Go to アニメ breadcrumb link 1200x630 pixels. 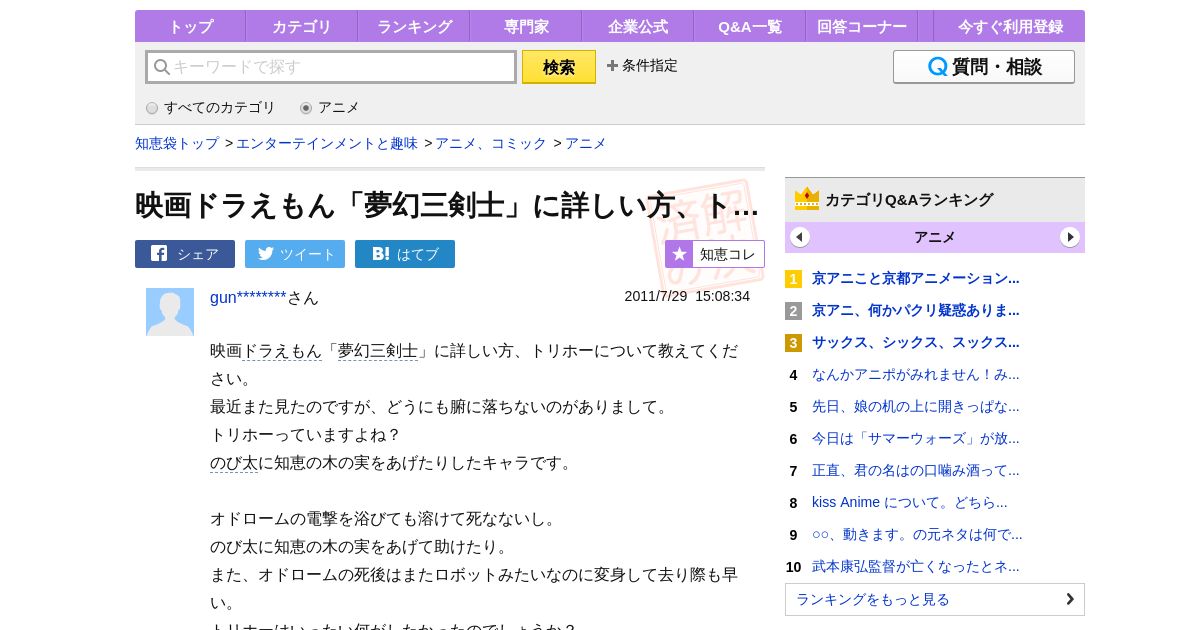click(x=586, y=143)
